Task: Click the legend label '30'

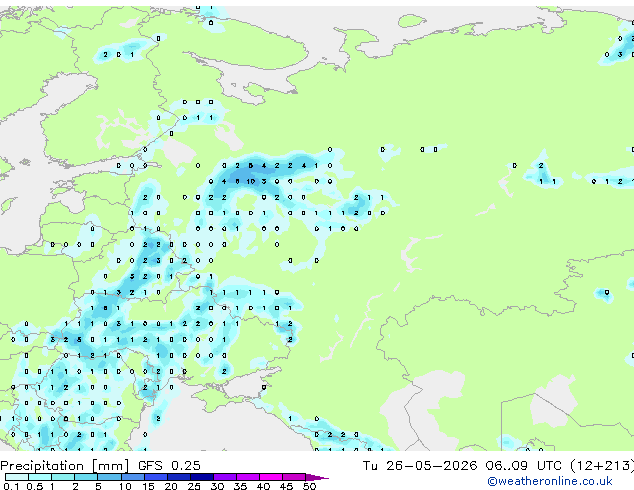Action: (x=217, y=486)
